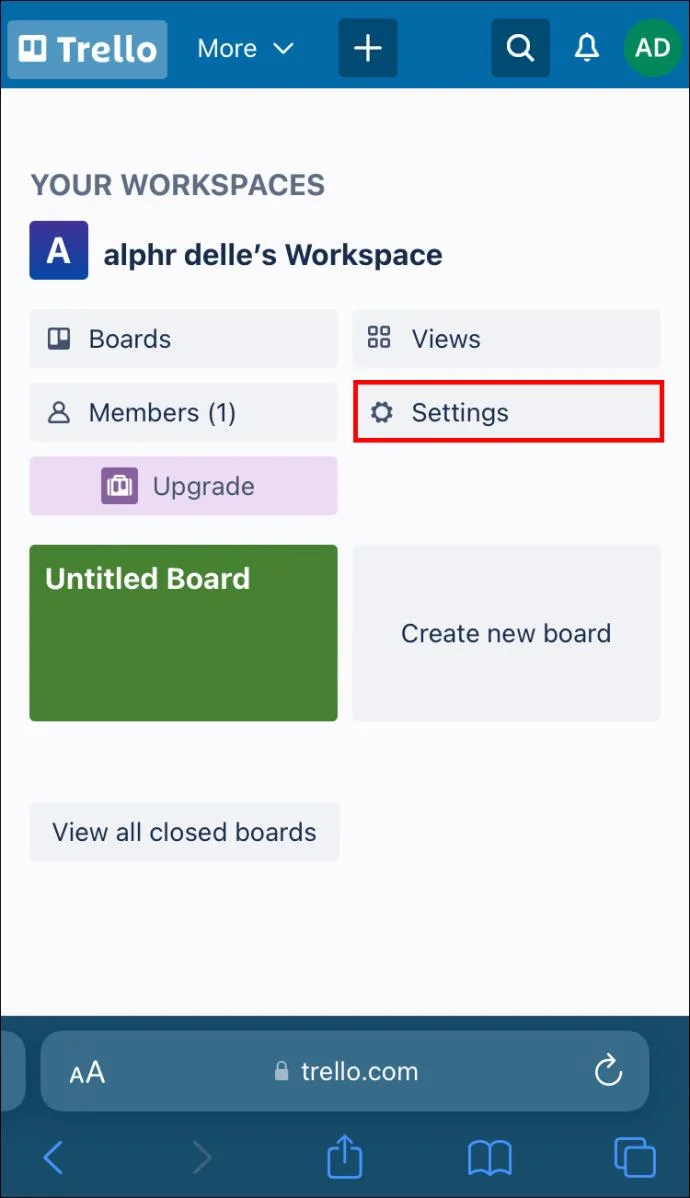Open notifications bell icon
The width and height of the screenshot is (690, 1198).
click(x=587, y=49)
